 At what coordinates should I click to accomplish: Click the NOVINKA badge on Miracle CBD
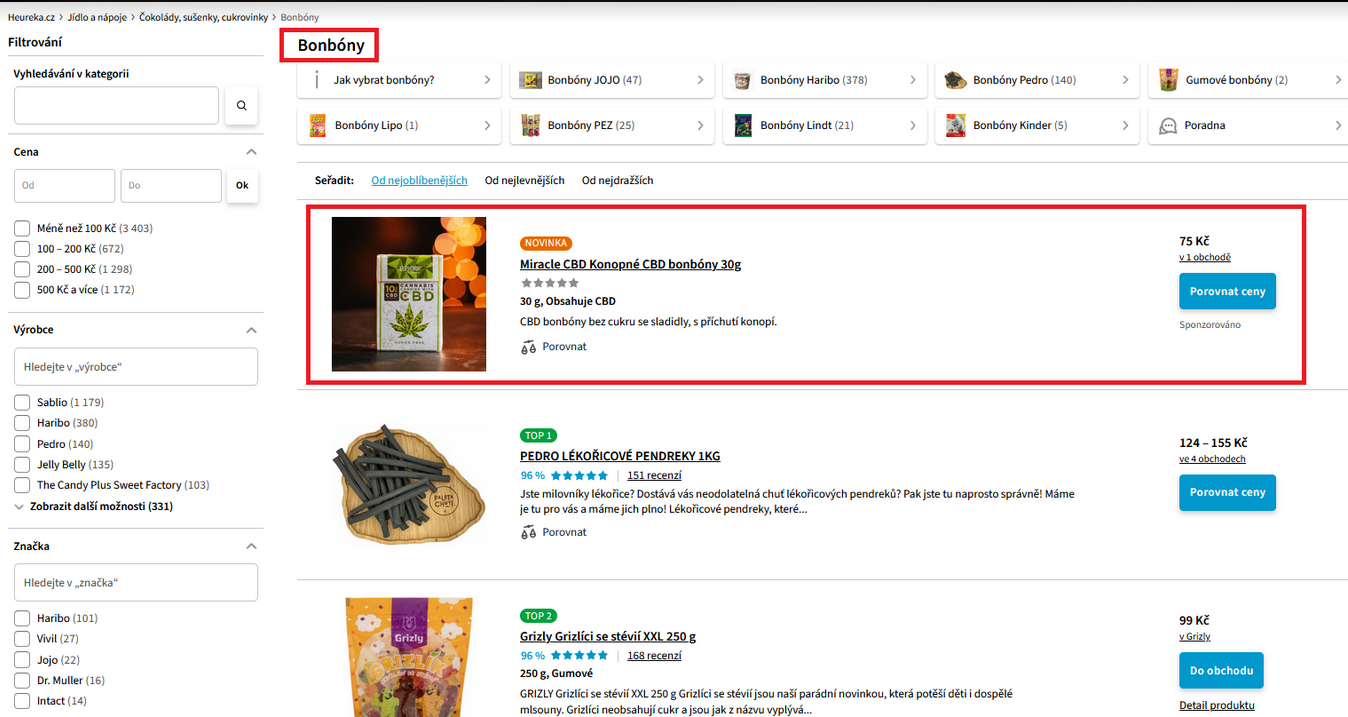point(546,243)
